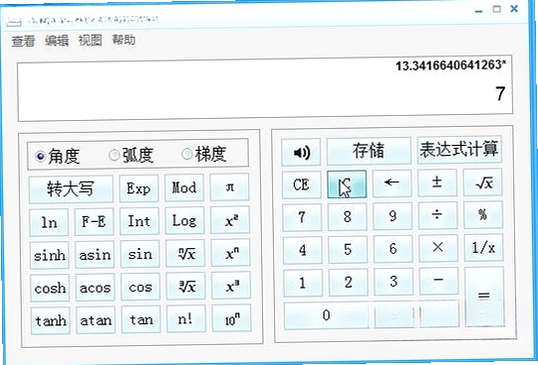
Task: Open the 帮助 menu
Action: click(124, 40)
